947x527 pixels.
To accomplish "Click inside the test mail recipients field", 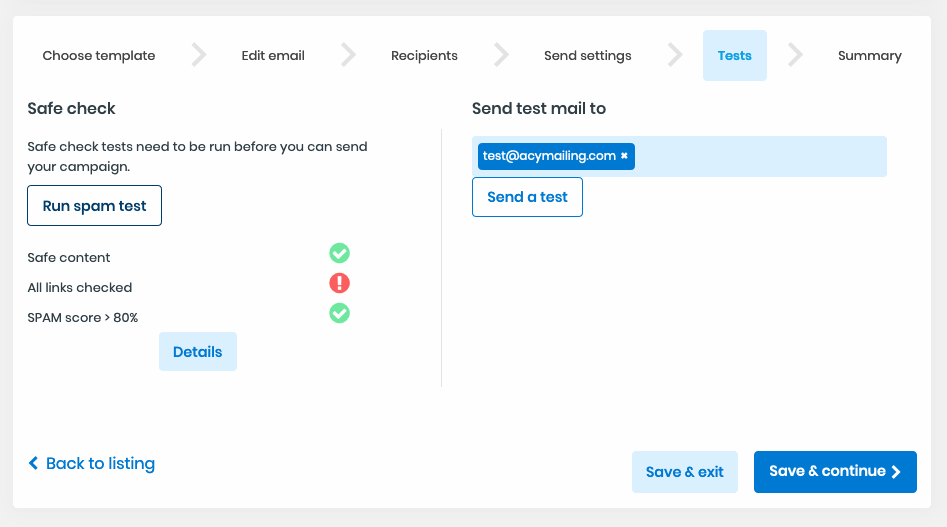I will click(x=760, y=157).
